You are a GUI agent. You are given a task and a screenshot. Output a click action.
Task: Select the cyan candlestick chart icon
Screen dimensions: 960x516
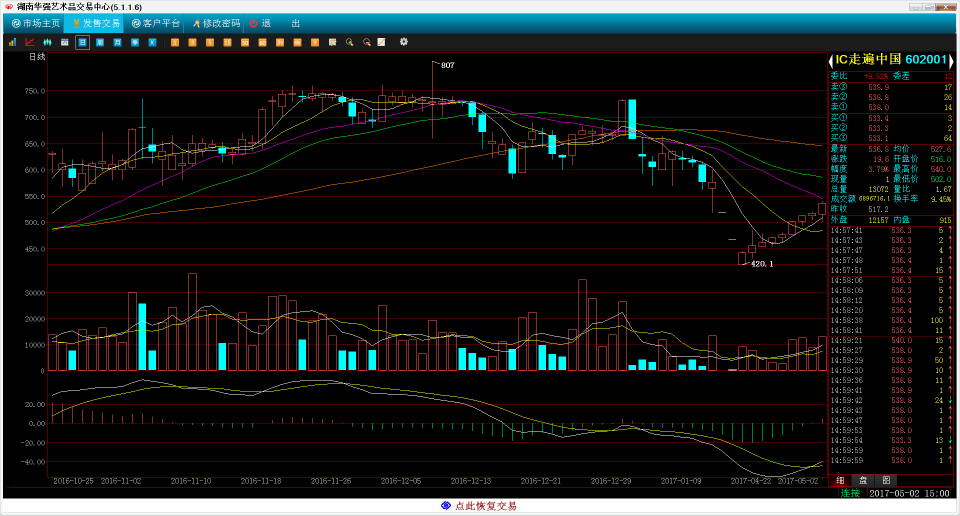47,42
